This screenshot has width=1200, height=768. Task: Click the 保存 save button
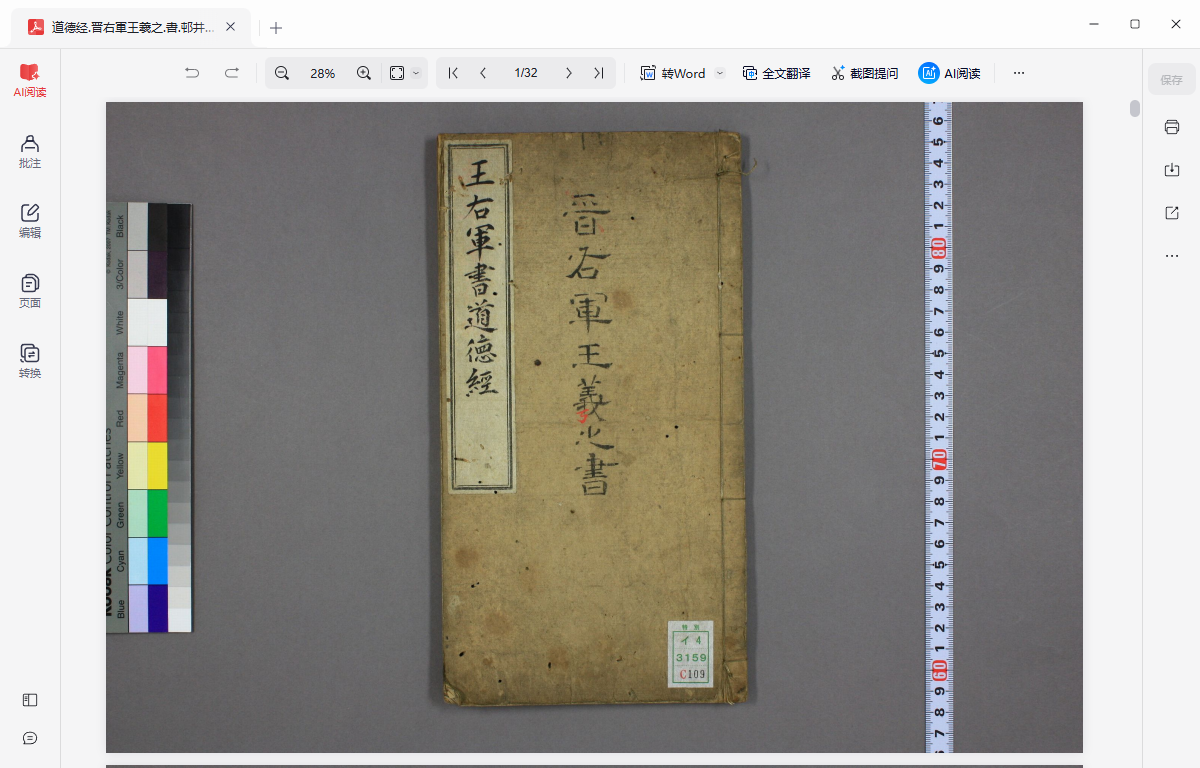click(x=1171, y=80)
